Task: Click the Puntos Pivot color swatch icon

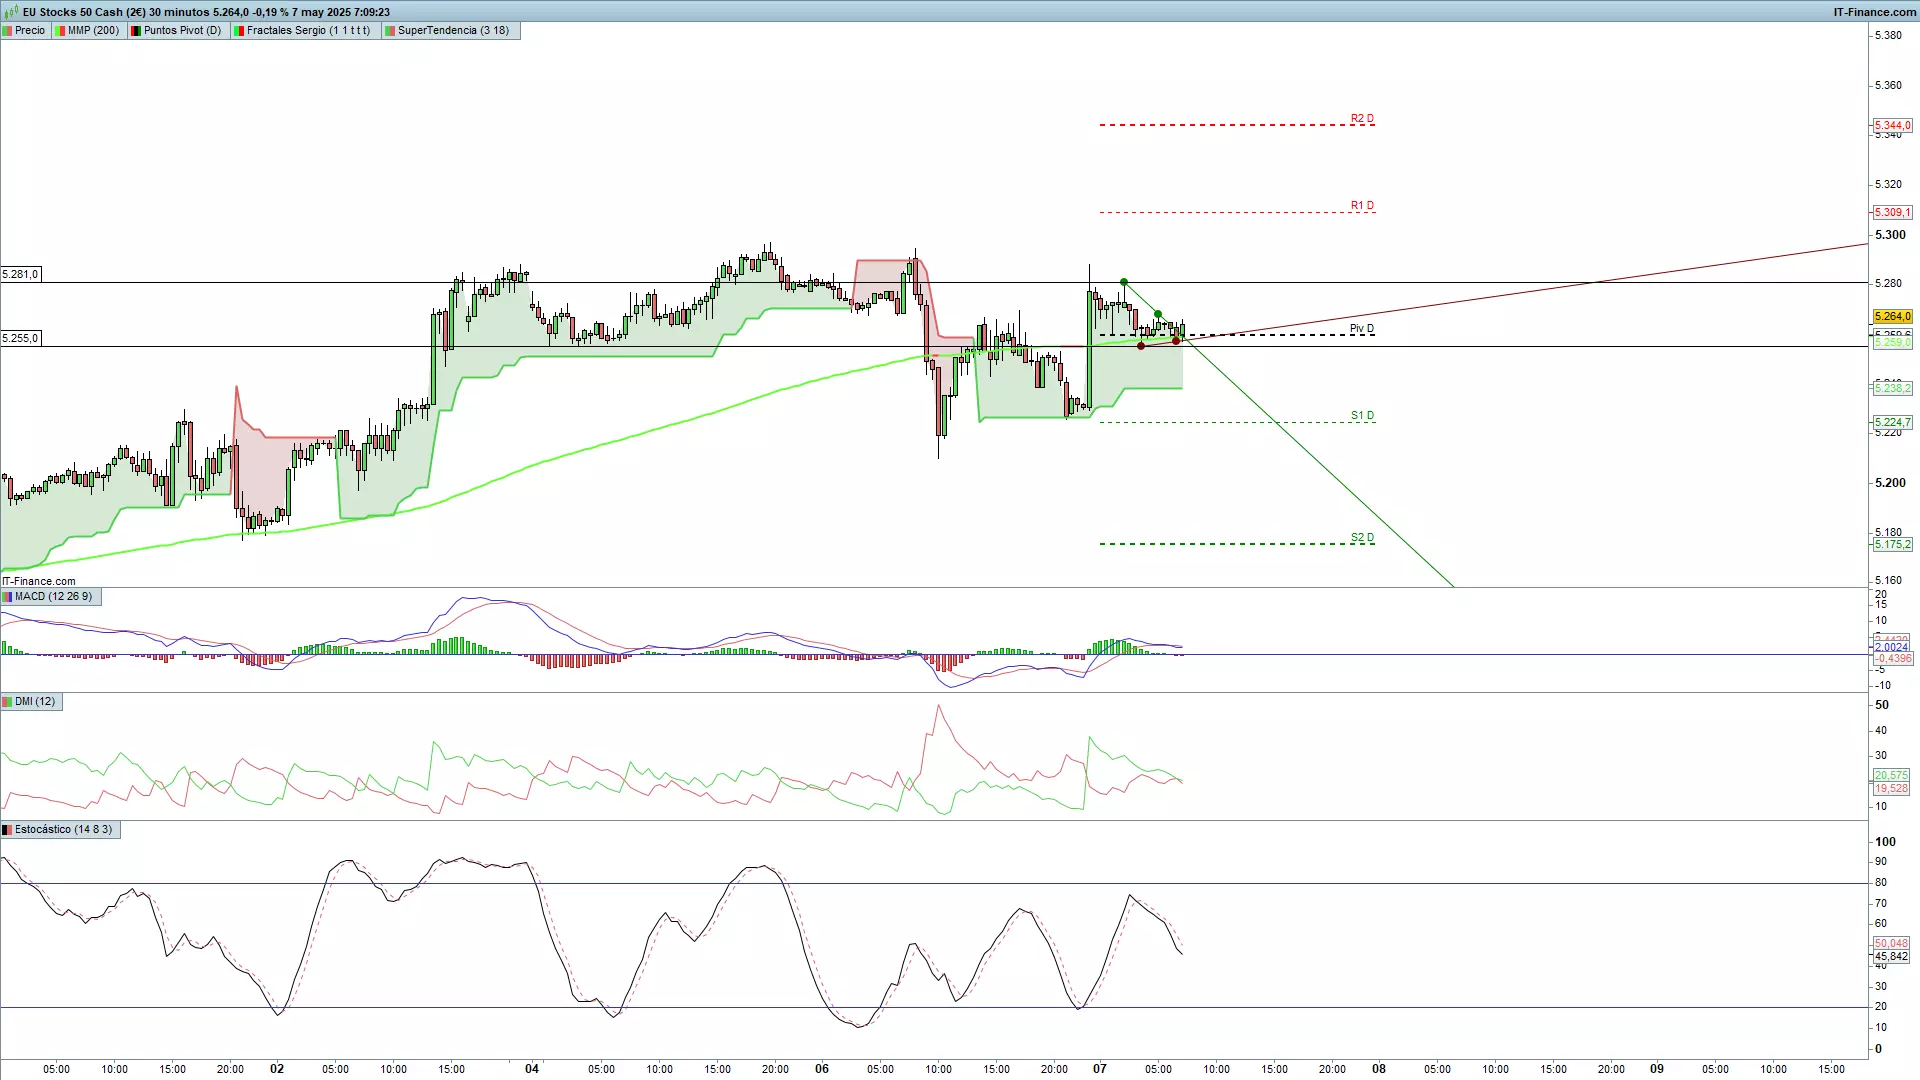Action: pos(135,30)
